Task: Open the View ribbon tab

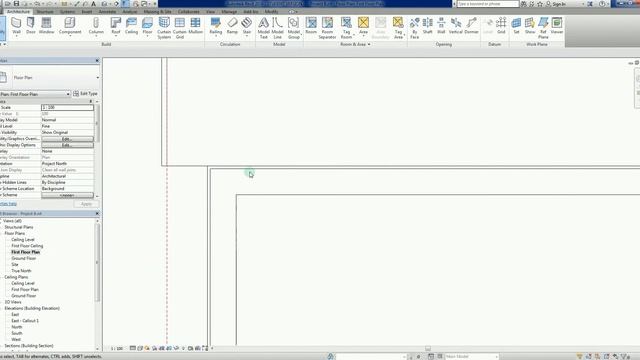Action: [x=210, y=12]
